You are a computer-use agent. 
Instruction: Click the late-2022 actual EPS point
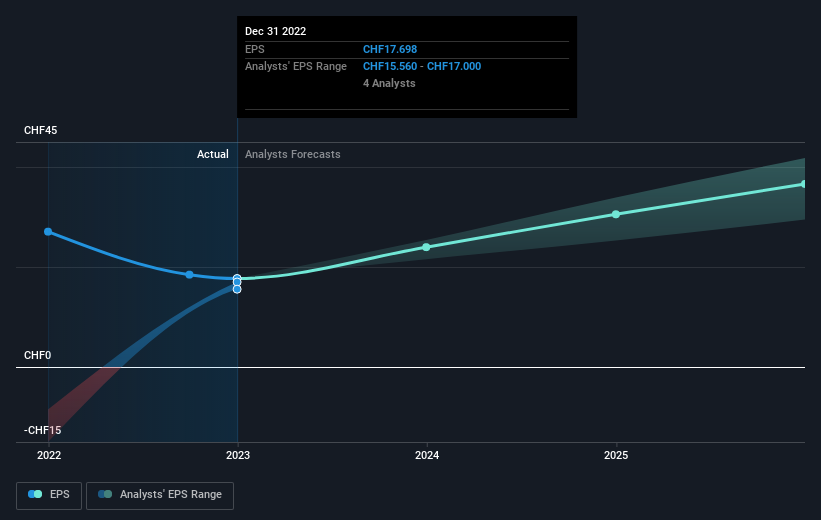coord(190,274)
